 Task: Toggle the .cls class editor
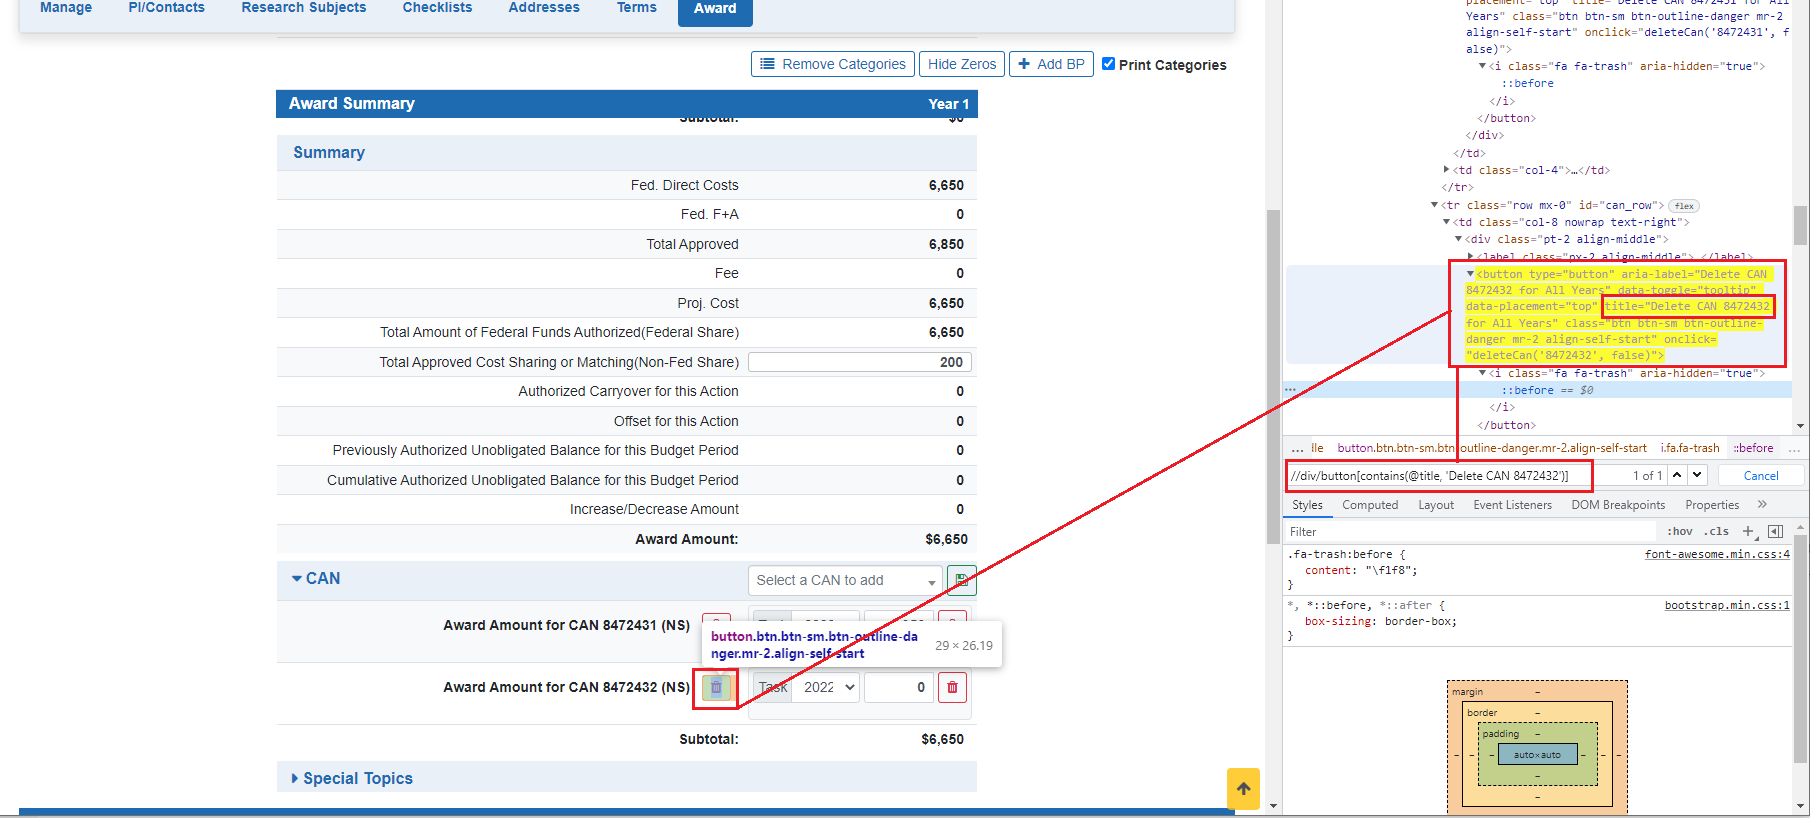(1716, 532)
